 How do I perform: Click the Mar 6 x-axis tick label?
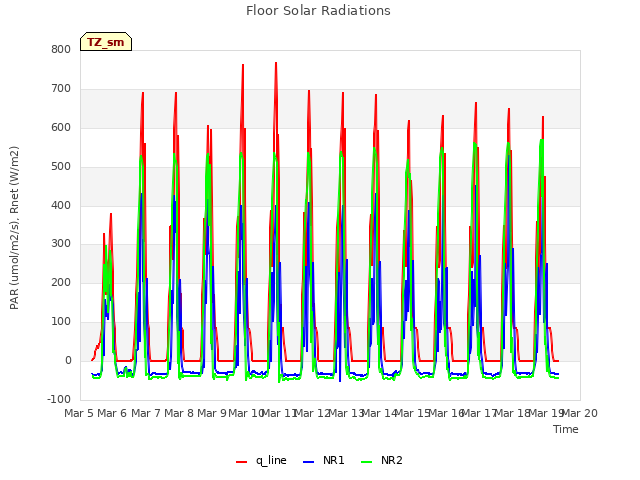point(112,413)
